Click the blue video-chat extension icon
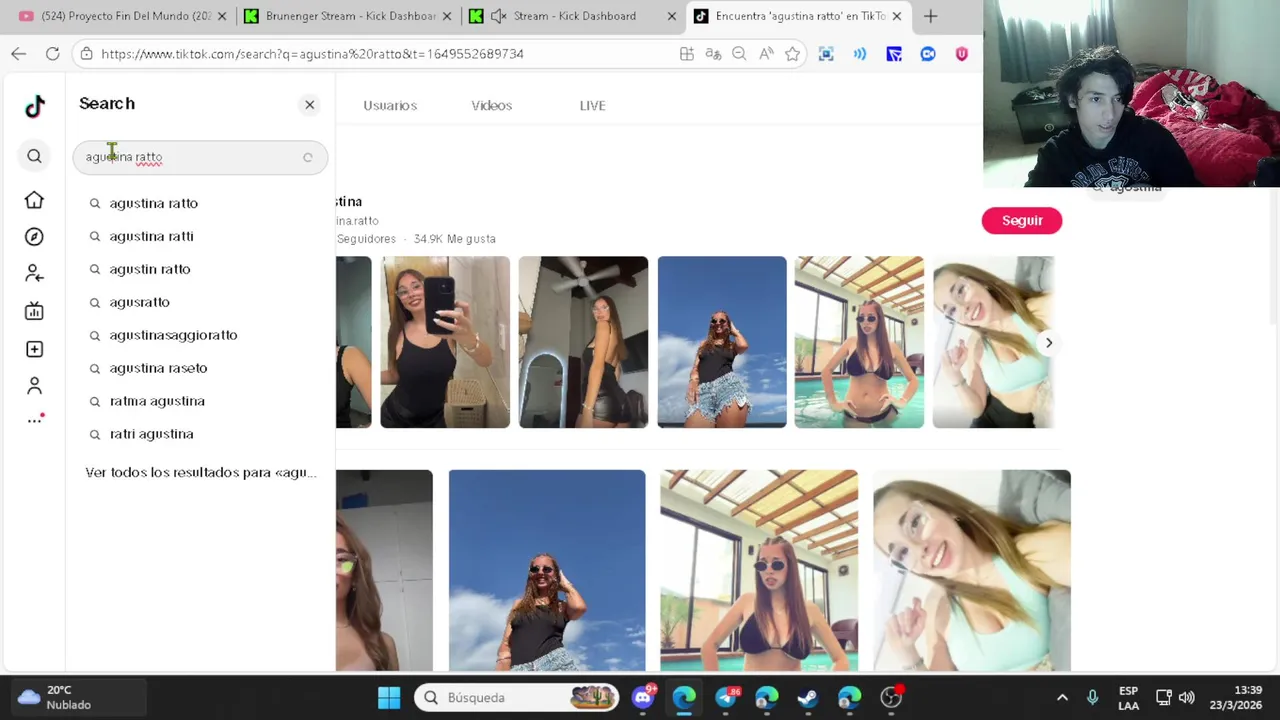The width and height of the screenshot is (1280, 720). (928, 54)
